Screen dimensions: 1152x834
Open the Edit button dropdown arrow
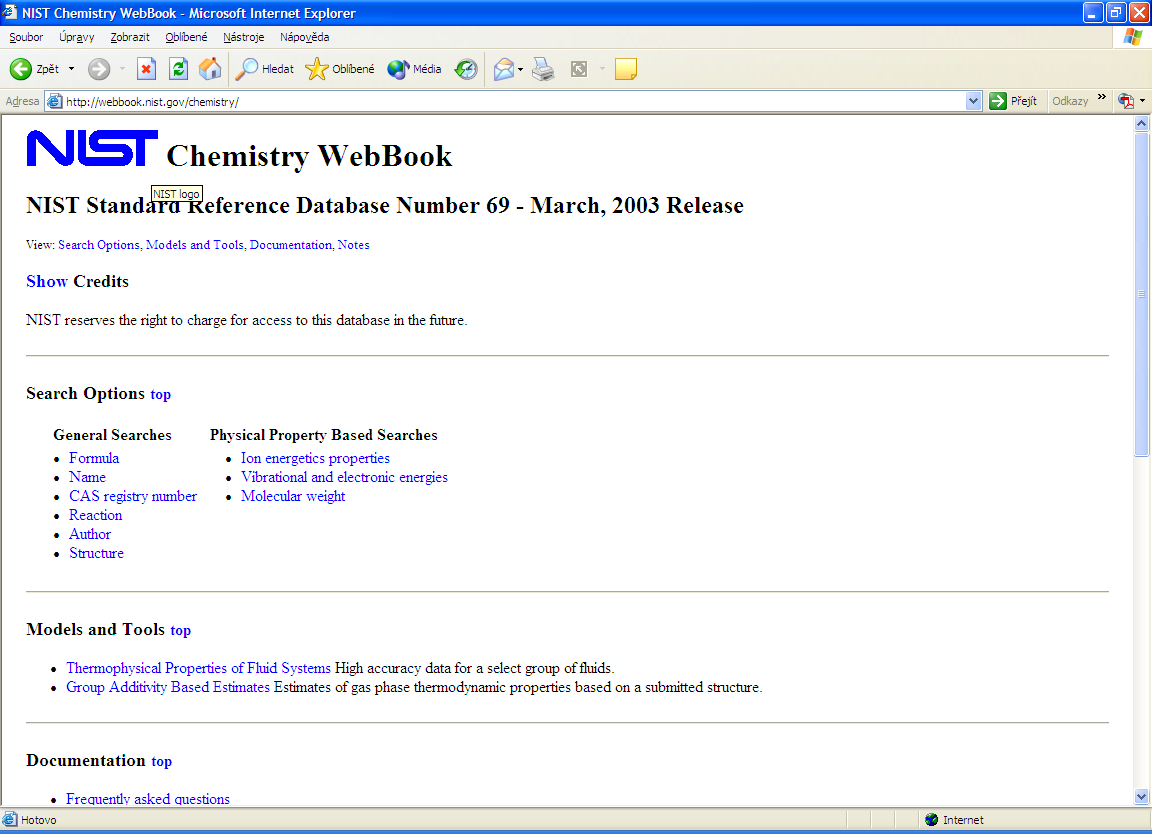click(602, 69)
